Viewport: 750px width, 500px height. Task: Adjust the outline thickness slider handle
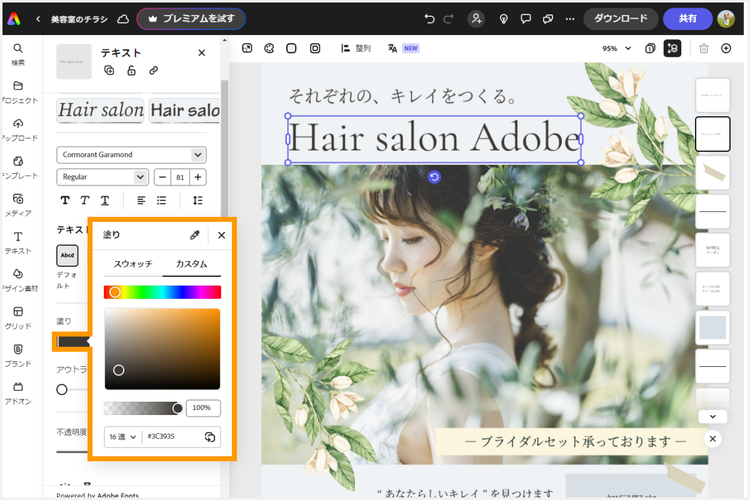point(62,389)
